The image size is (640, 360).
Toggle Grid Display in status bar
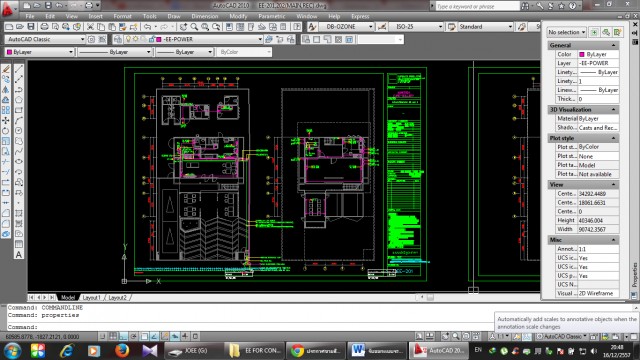coord(113,336)
